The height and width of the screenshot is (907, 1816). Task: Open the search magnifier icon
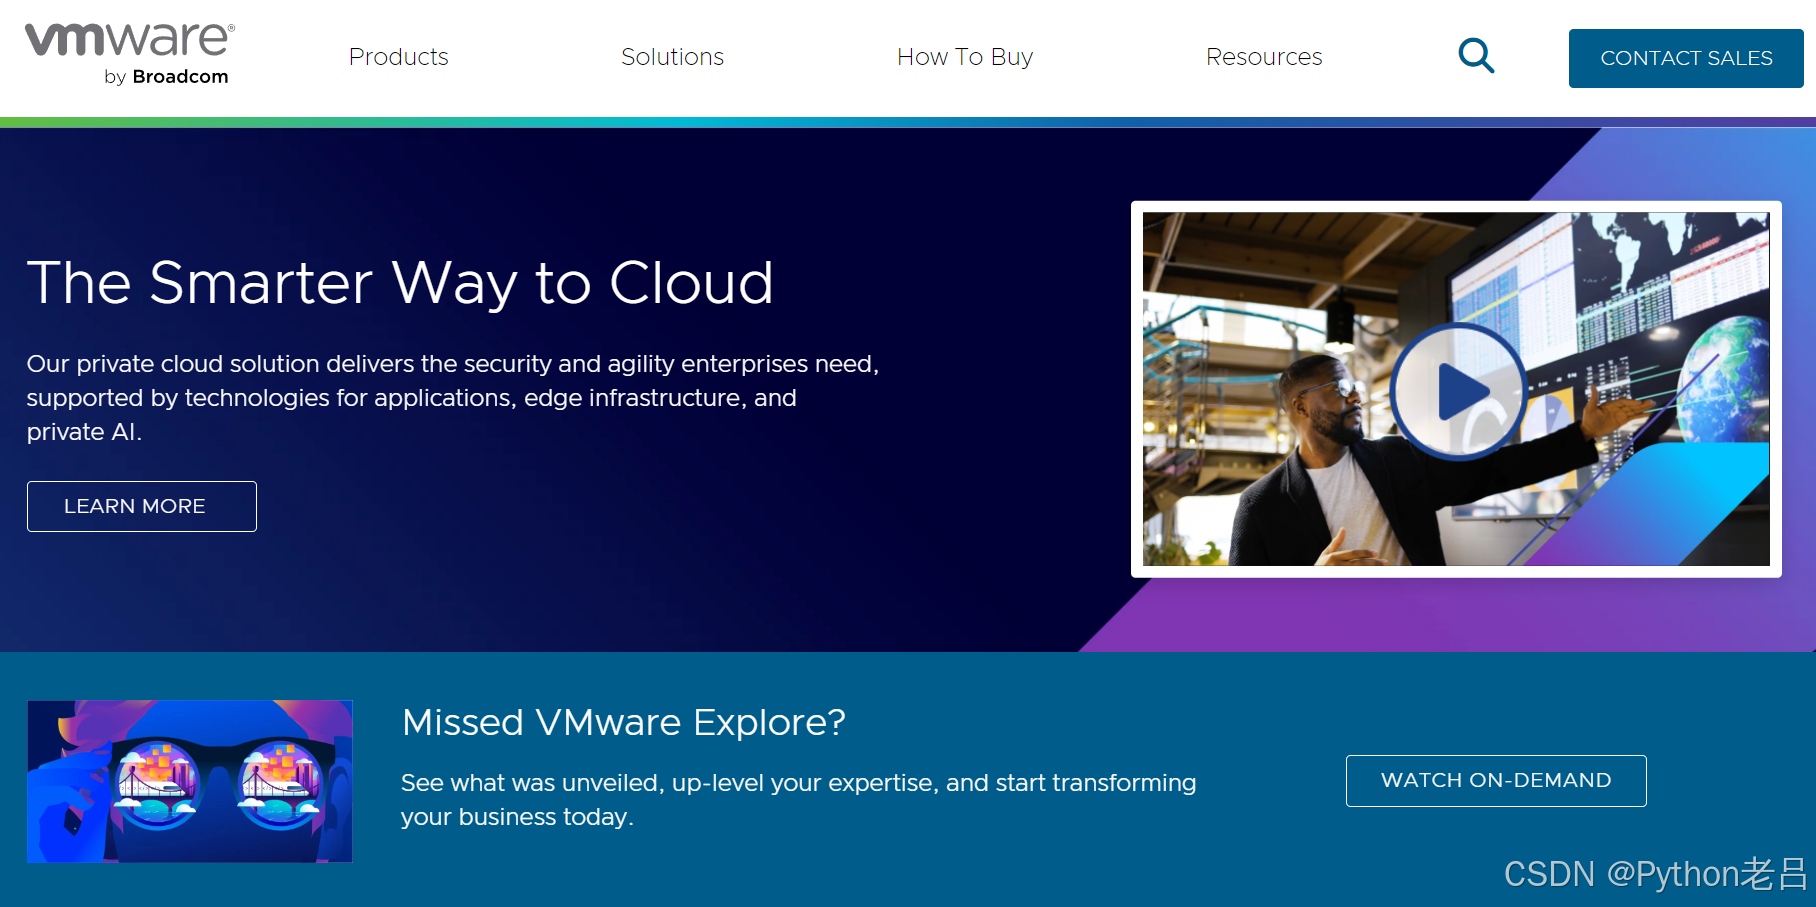coord(1476,56)
